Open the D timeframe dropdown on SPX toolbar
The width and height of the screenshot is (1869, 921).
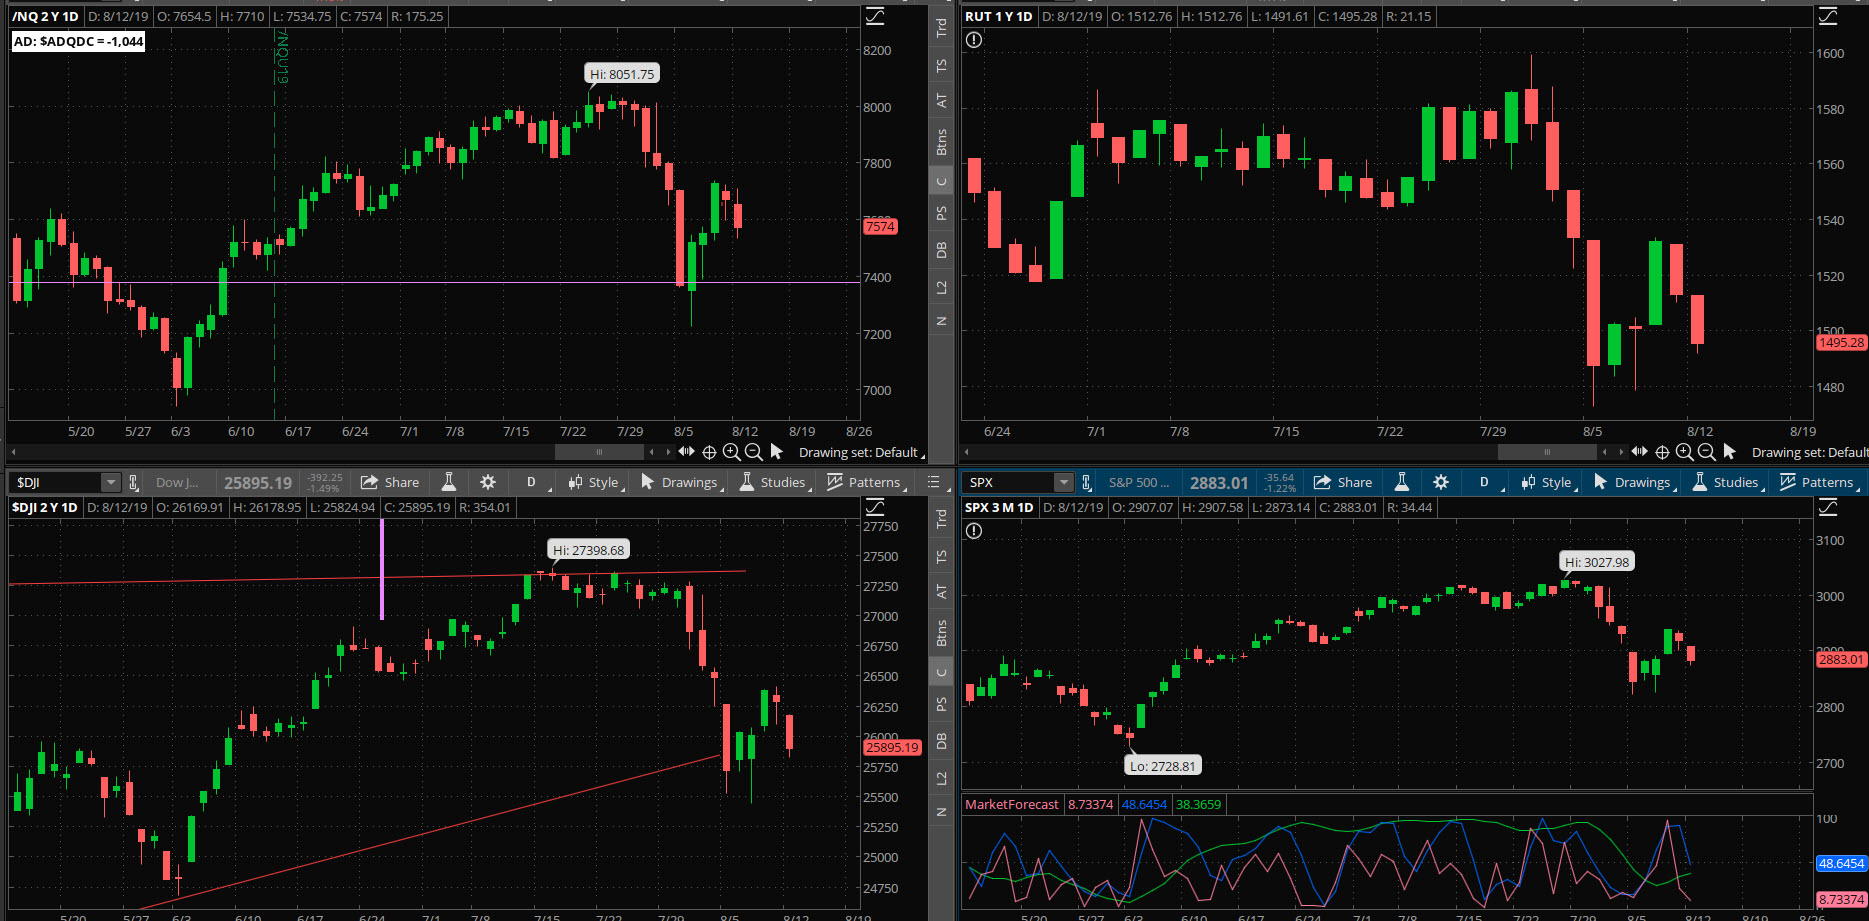pyautogui.click(x=1485, y=482)
